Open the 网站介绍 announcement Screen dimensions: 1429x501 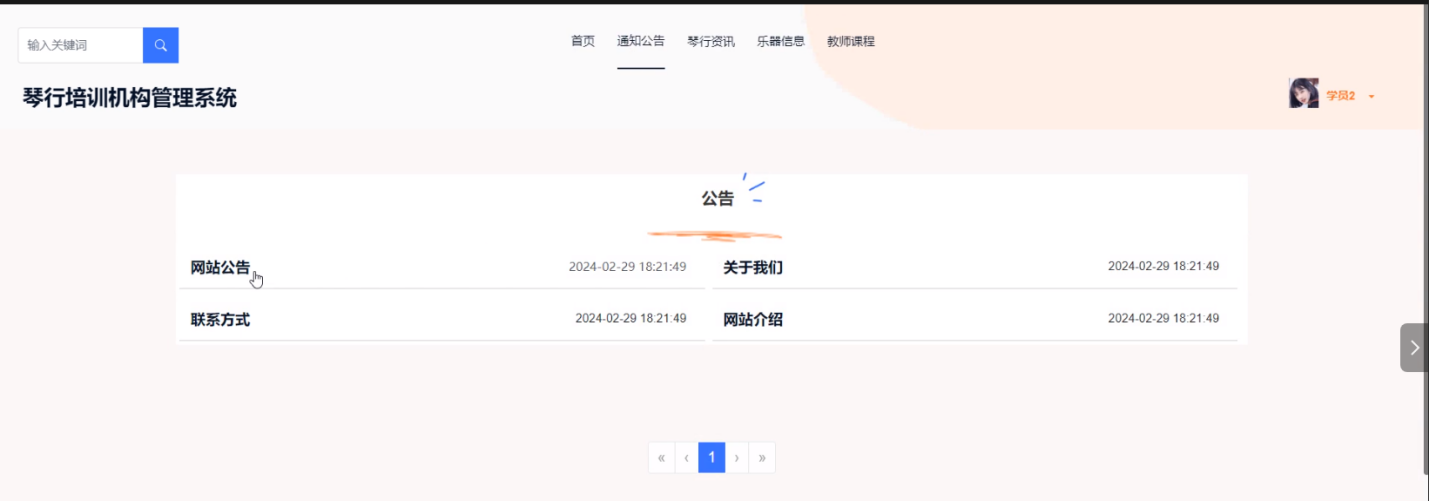(x=753, y=320)
